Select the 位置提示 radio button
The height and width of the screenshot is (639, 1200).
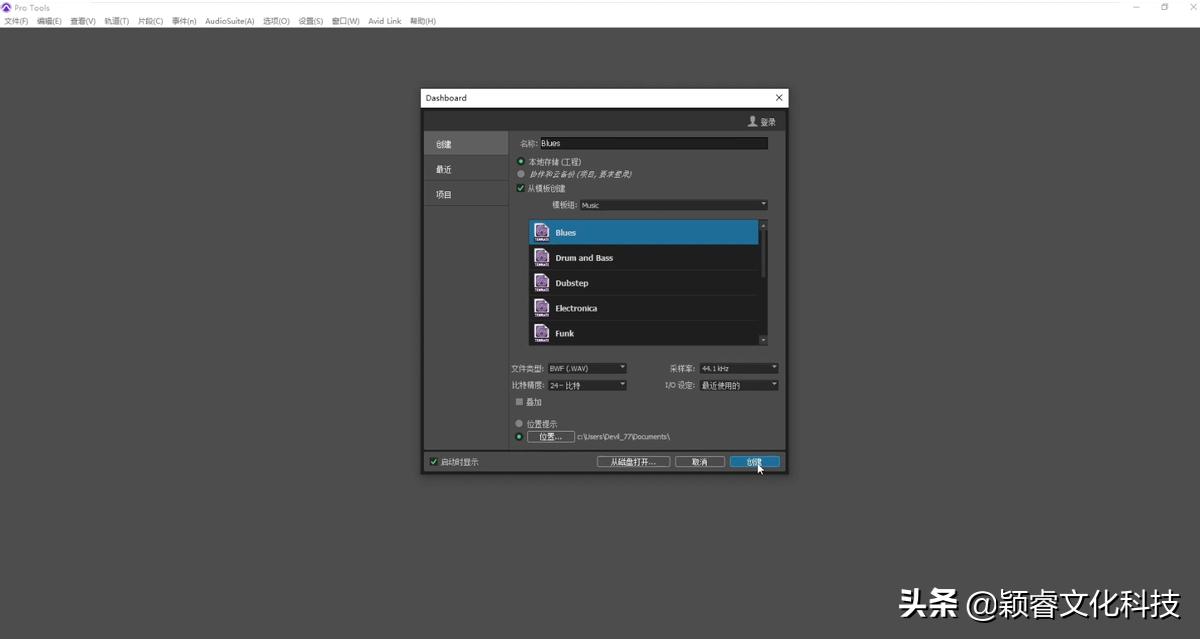coord(519,423)
